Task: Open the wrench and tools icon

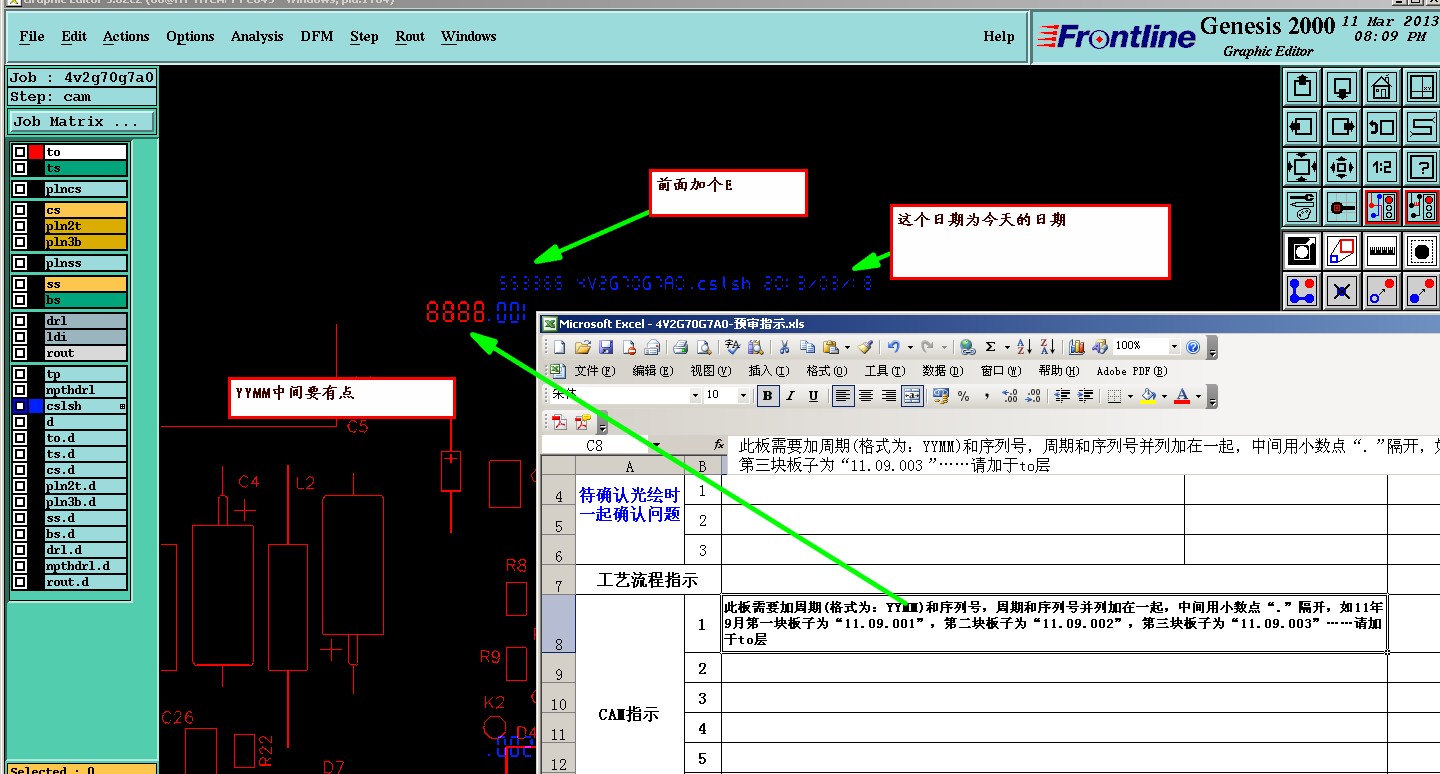Action: click(1302, 207)
